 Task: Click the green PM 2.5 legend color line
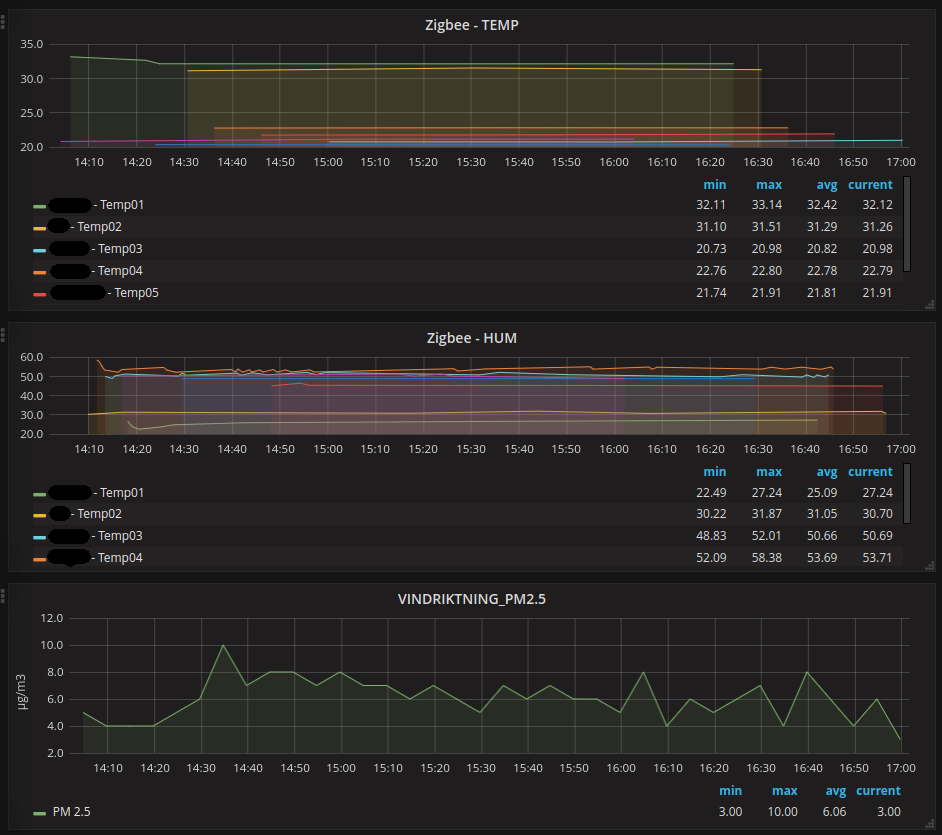pyautogui.click(x=40, y=813)
